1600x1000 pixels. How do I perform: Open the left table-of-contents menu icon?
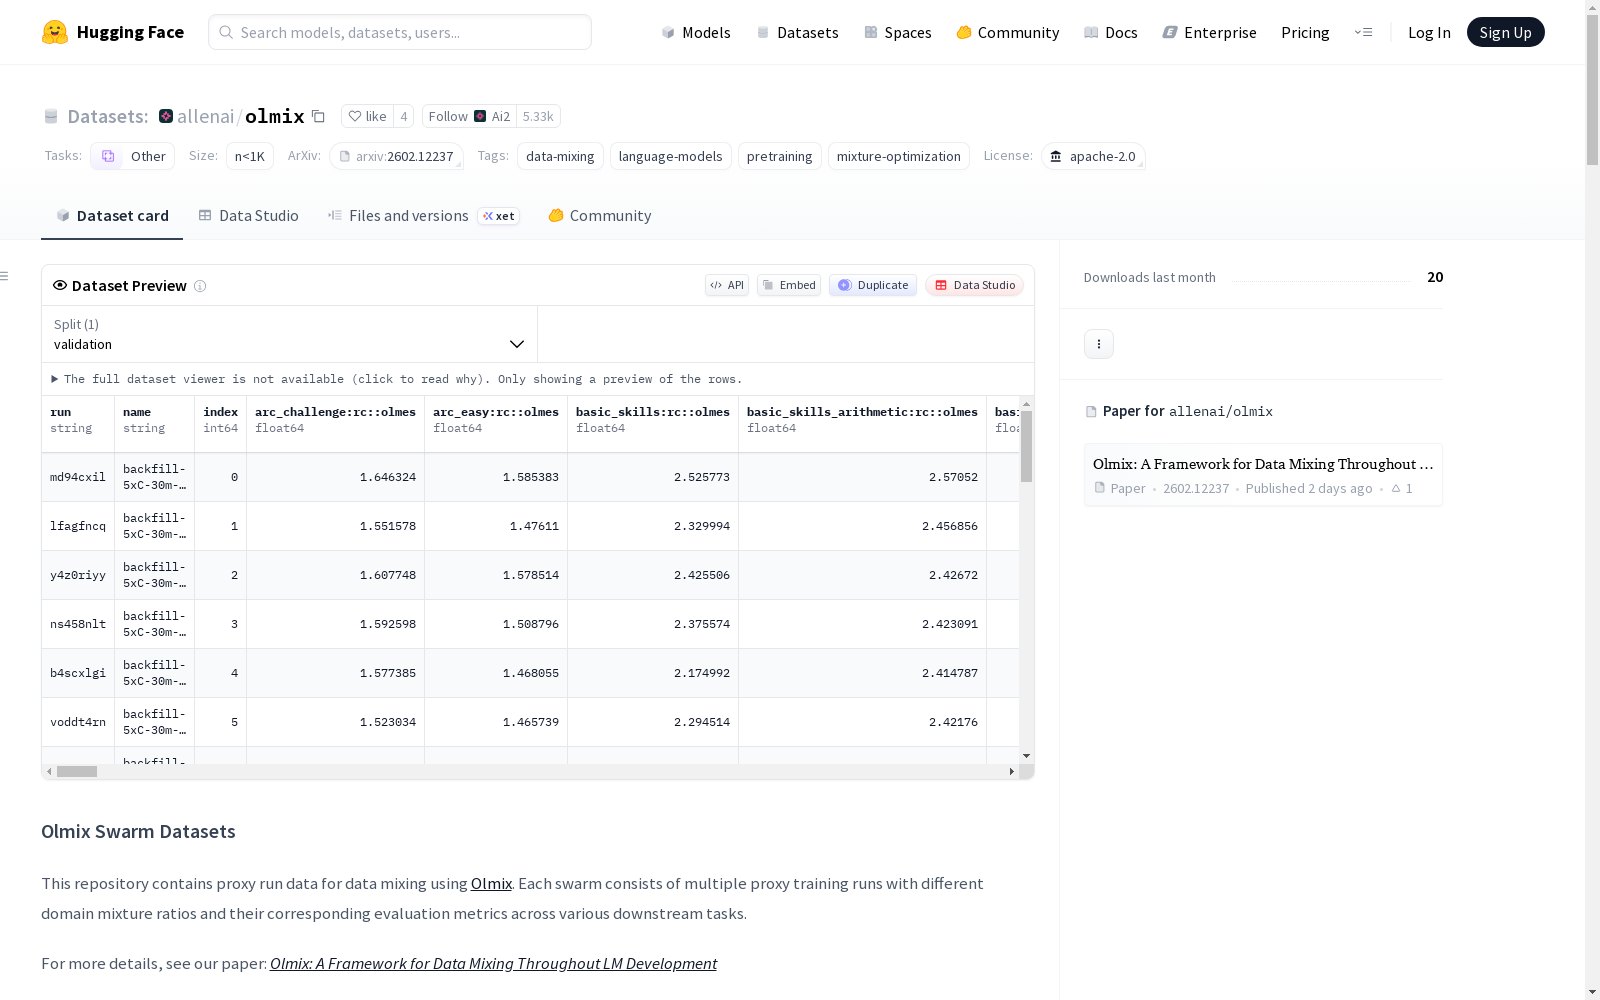pos(5,276)
